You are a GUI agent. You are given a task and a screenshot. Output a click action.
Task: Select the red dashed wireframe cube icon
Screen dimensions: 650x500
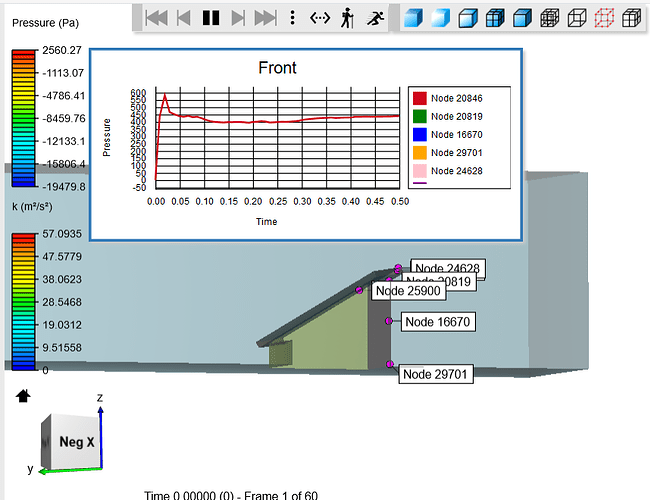point(604,17)
